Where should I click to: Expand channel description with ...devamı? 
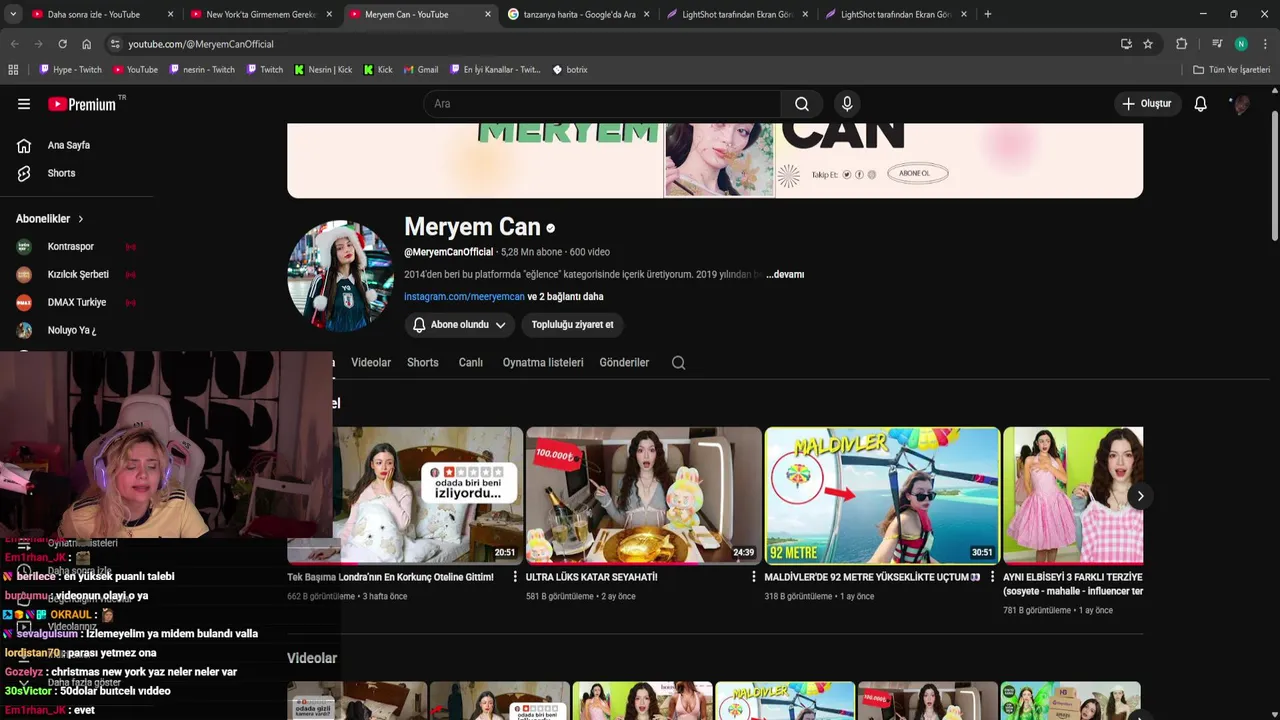tap(785, 274)
